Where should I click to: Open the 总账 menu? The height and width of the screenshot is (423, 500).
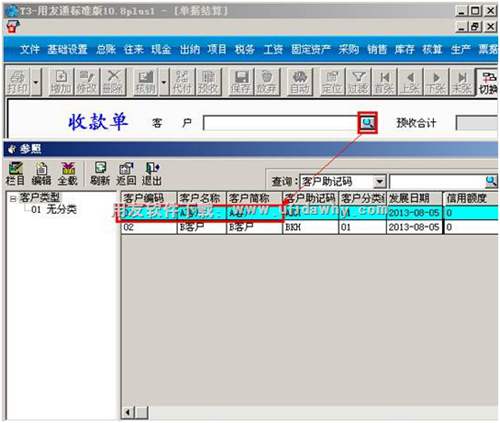[x=106, y=49]
